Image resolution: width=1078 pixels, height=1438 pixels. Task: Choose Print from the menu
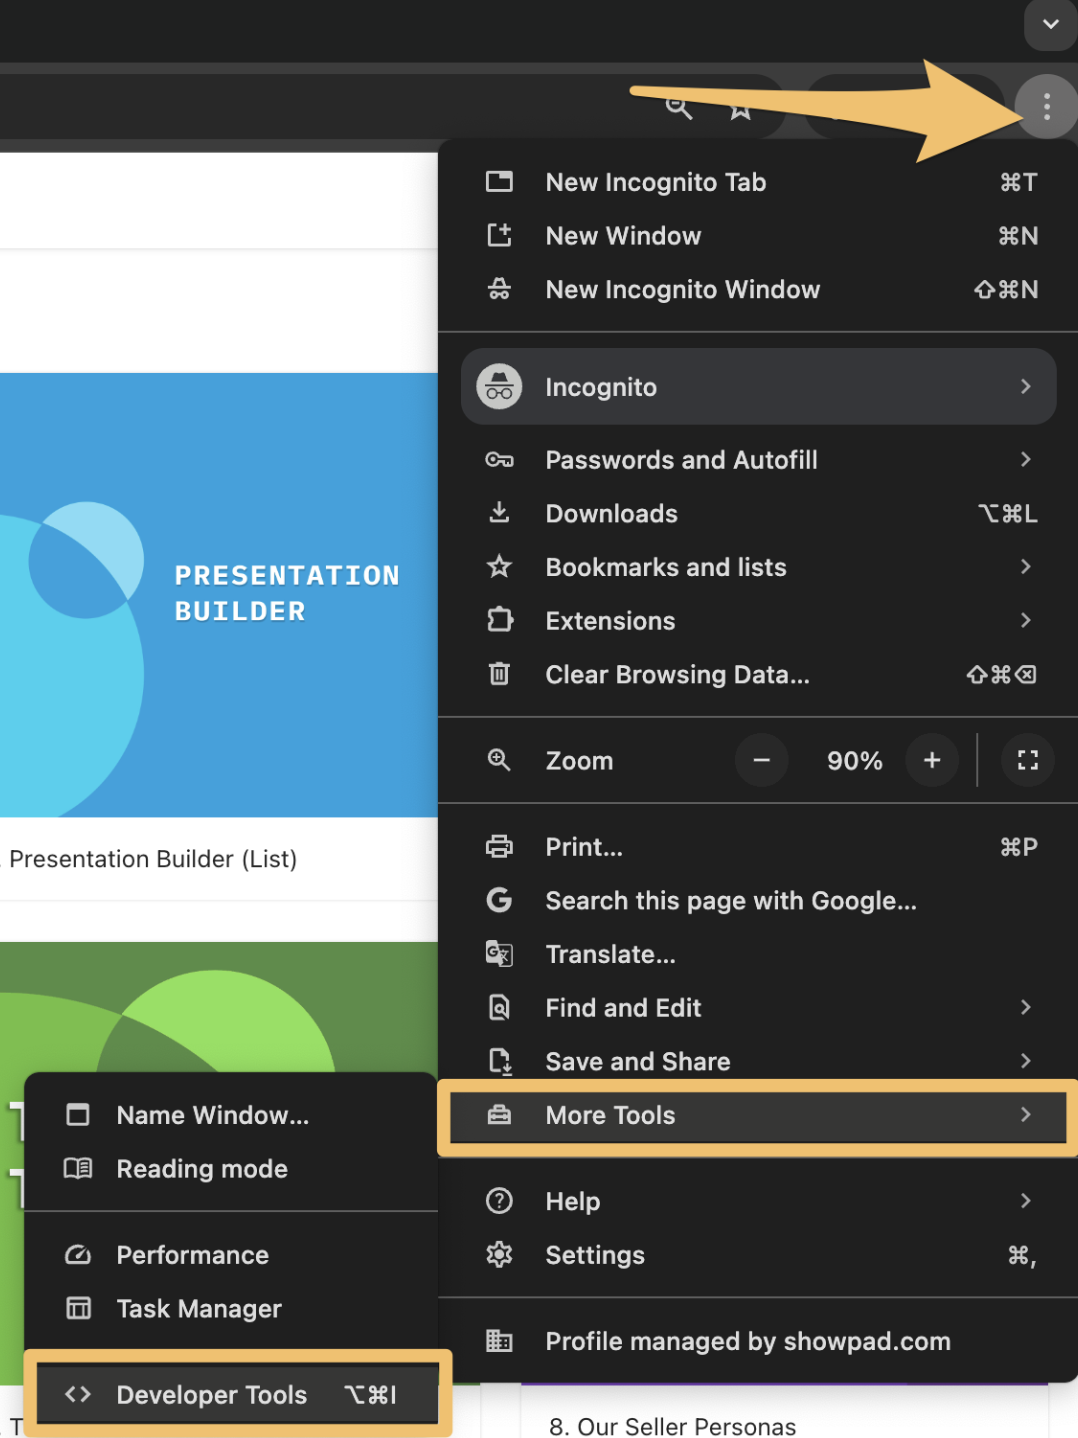point(757,847)
